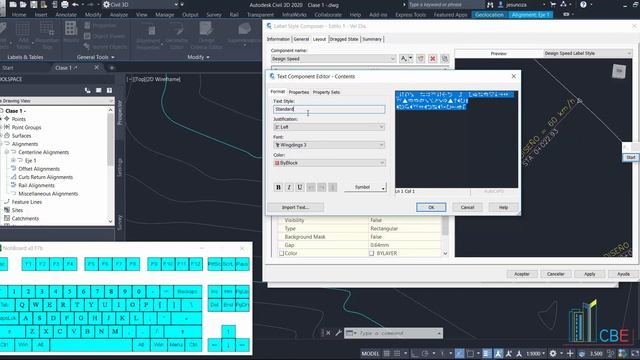The height and width of the screenshot is (360, 640).
Task: Click the ByBlock red color swatch
Action: click(x=277, y=163)
